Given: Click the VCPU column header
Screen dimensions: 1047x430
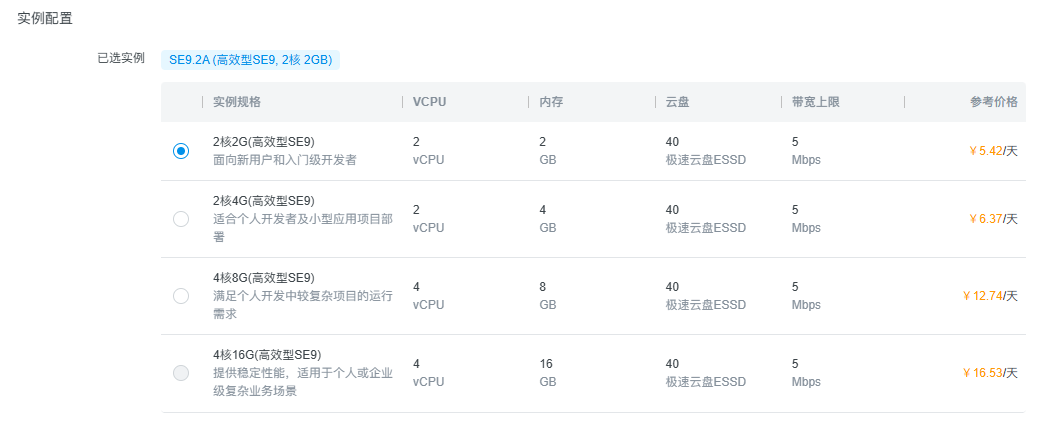Looking at the screenshot, I should coord(429,102).
